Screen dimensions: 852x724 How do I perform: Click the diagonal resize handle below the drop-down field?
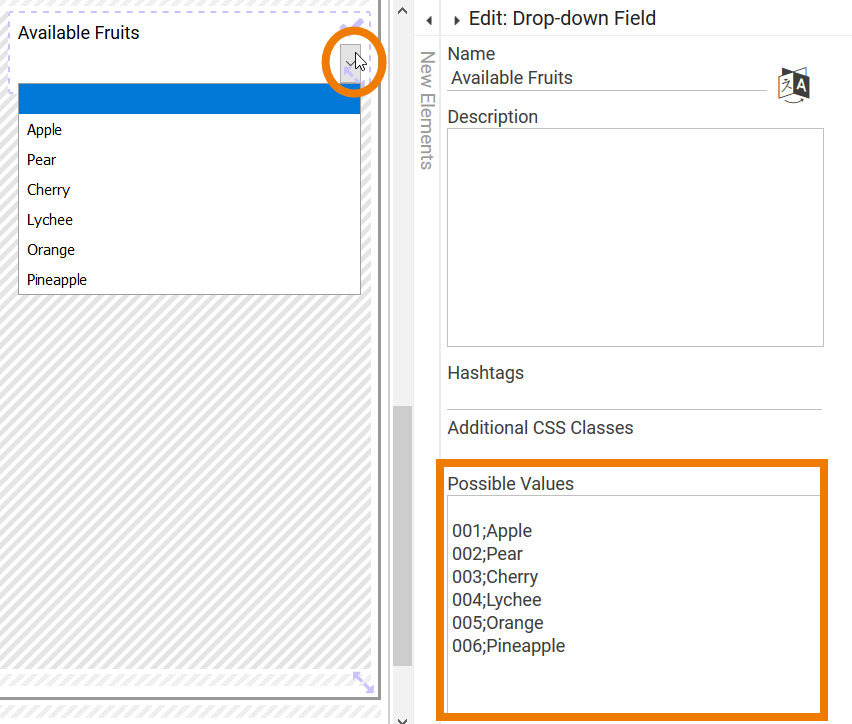[x=362, y=682]
